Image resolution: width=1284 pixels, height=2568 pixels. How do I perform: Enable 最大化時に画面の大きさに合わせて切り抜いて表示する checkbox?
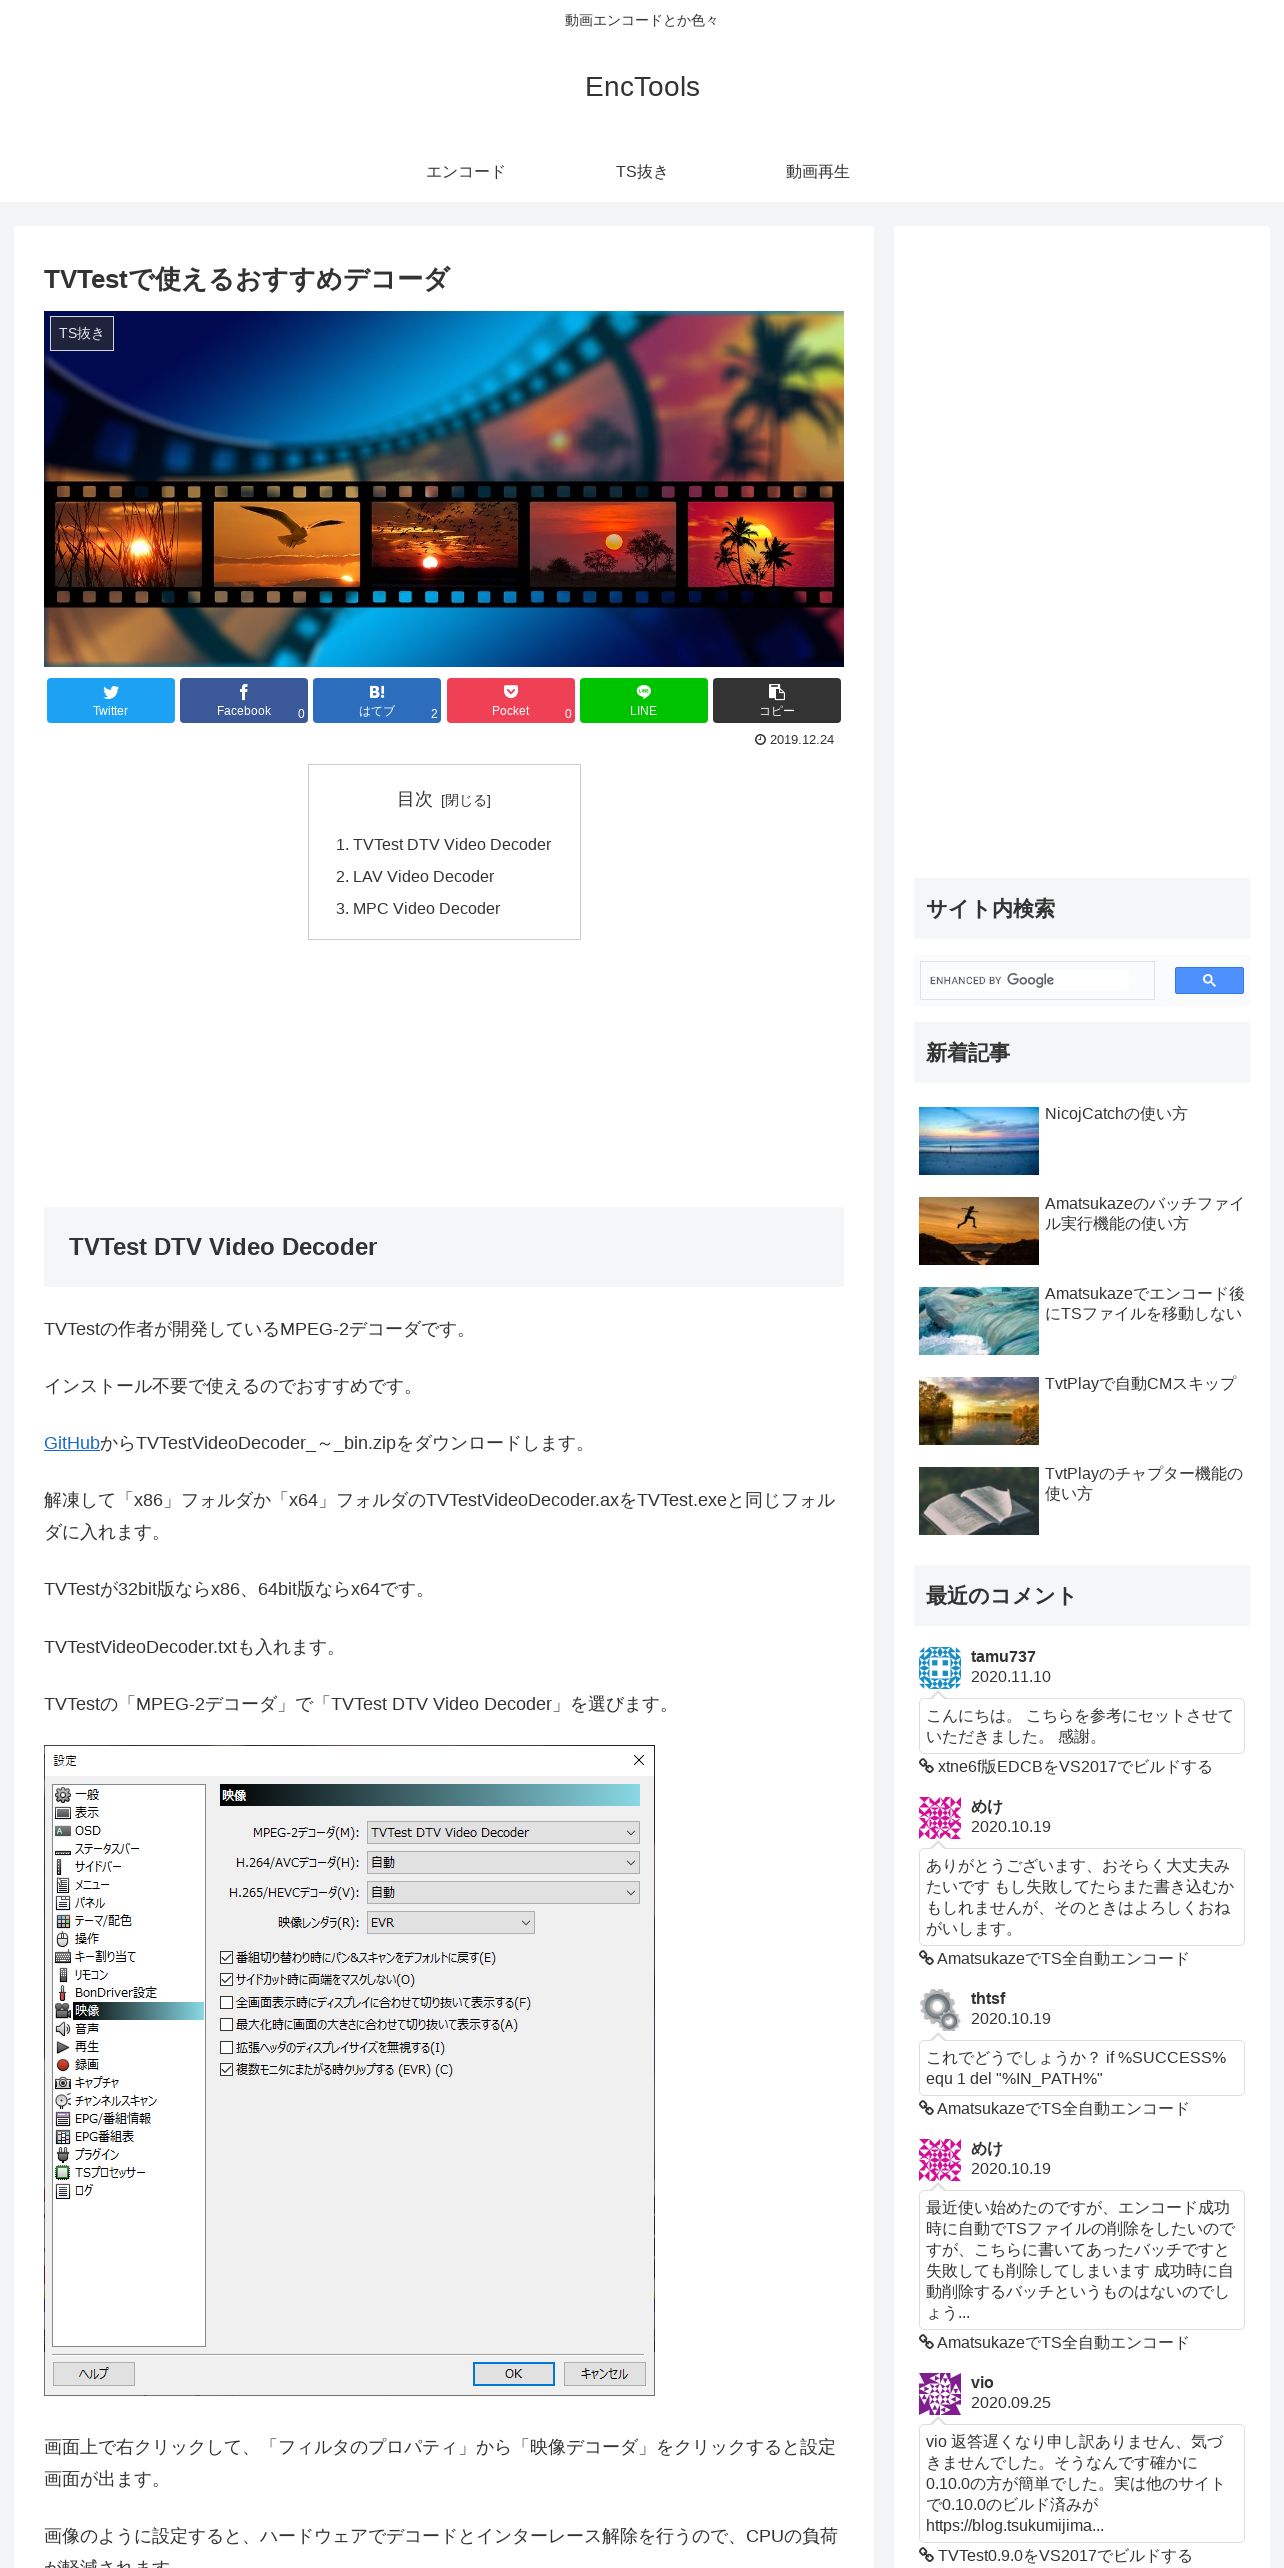pos(227,2024)
